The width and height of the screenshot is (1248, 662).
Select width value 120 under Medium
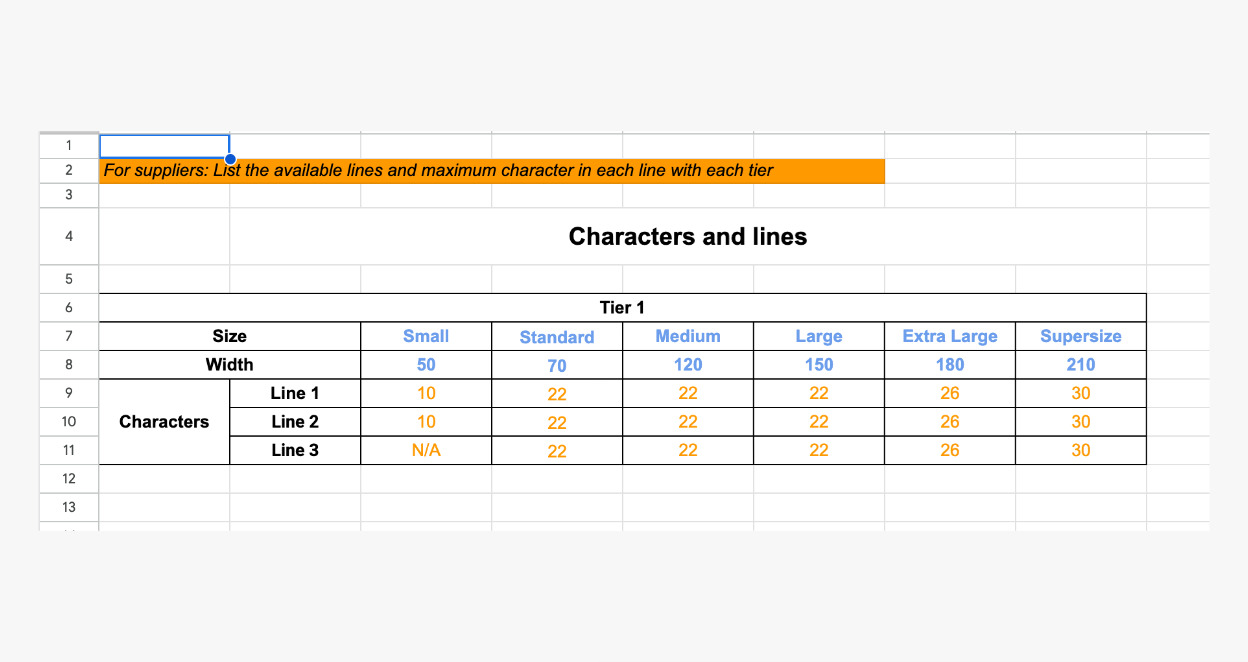pos(688,365)
